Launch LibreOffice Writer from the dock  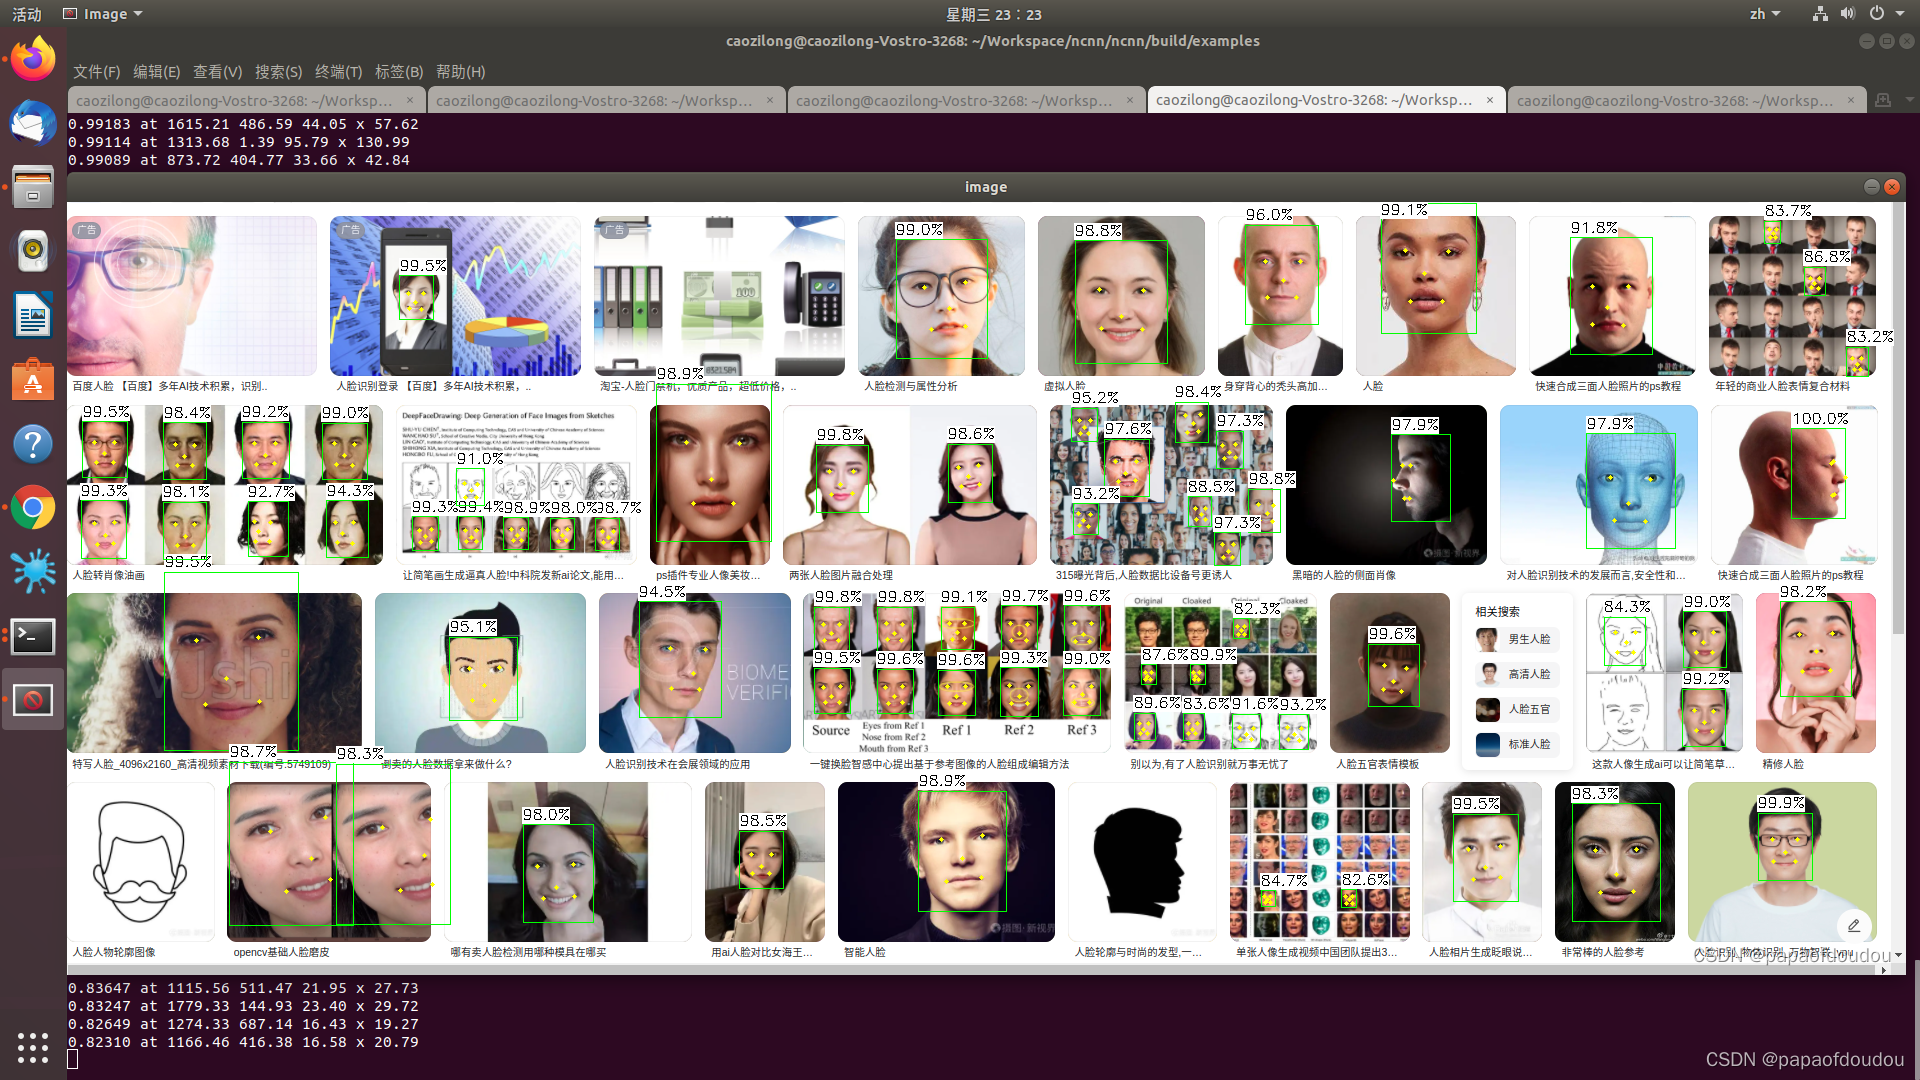(x=33, y=316)
